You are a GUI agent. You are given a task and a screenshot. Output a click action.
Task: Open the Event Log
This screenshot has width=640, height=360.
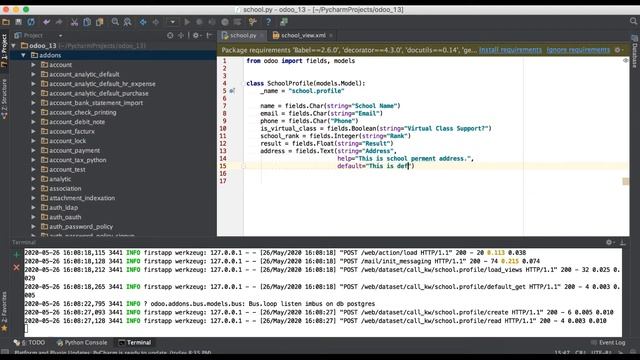[x=608, y=342]
